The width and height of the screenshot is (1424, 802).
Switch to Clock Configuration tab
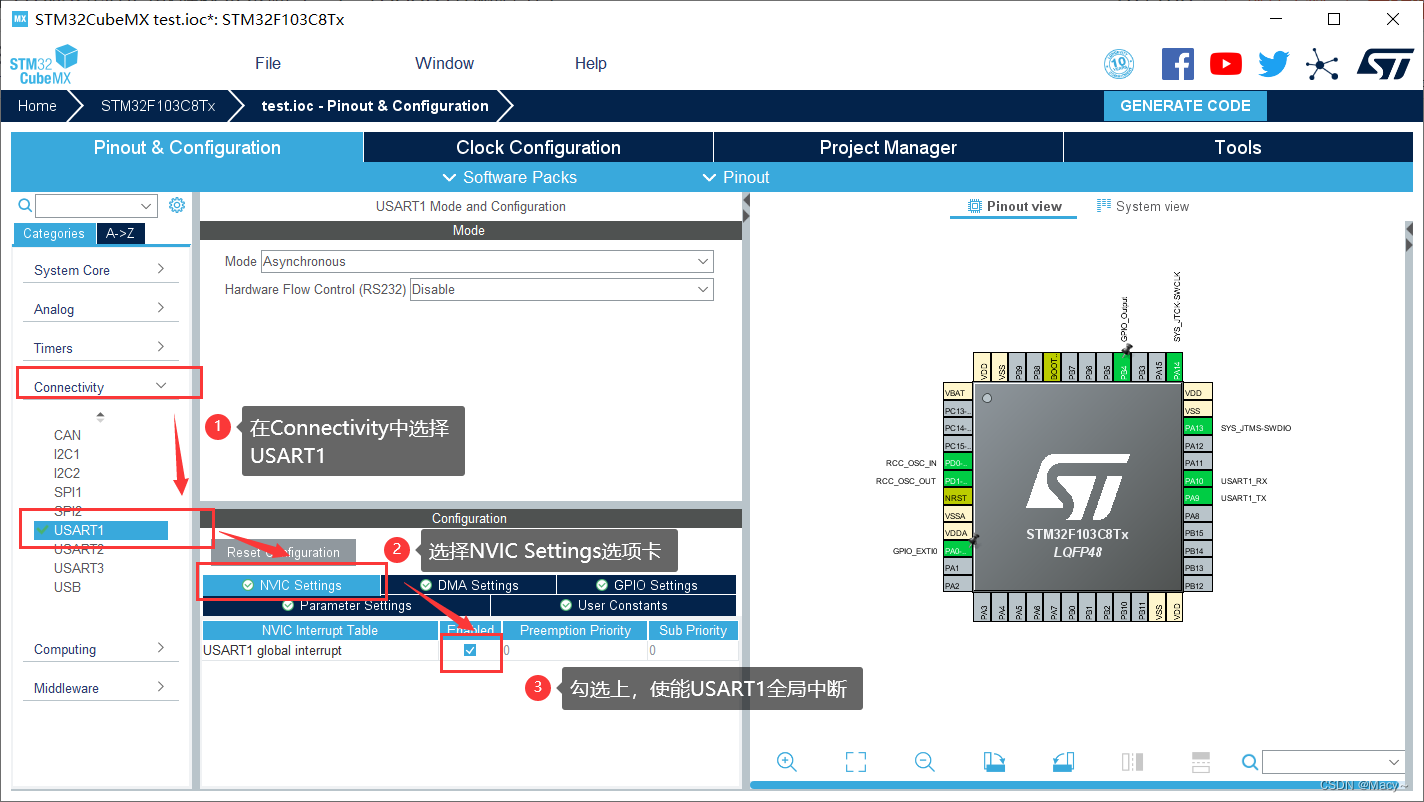[538, 147]
